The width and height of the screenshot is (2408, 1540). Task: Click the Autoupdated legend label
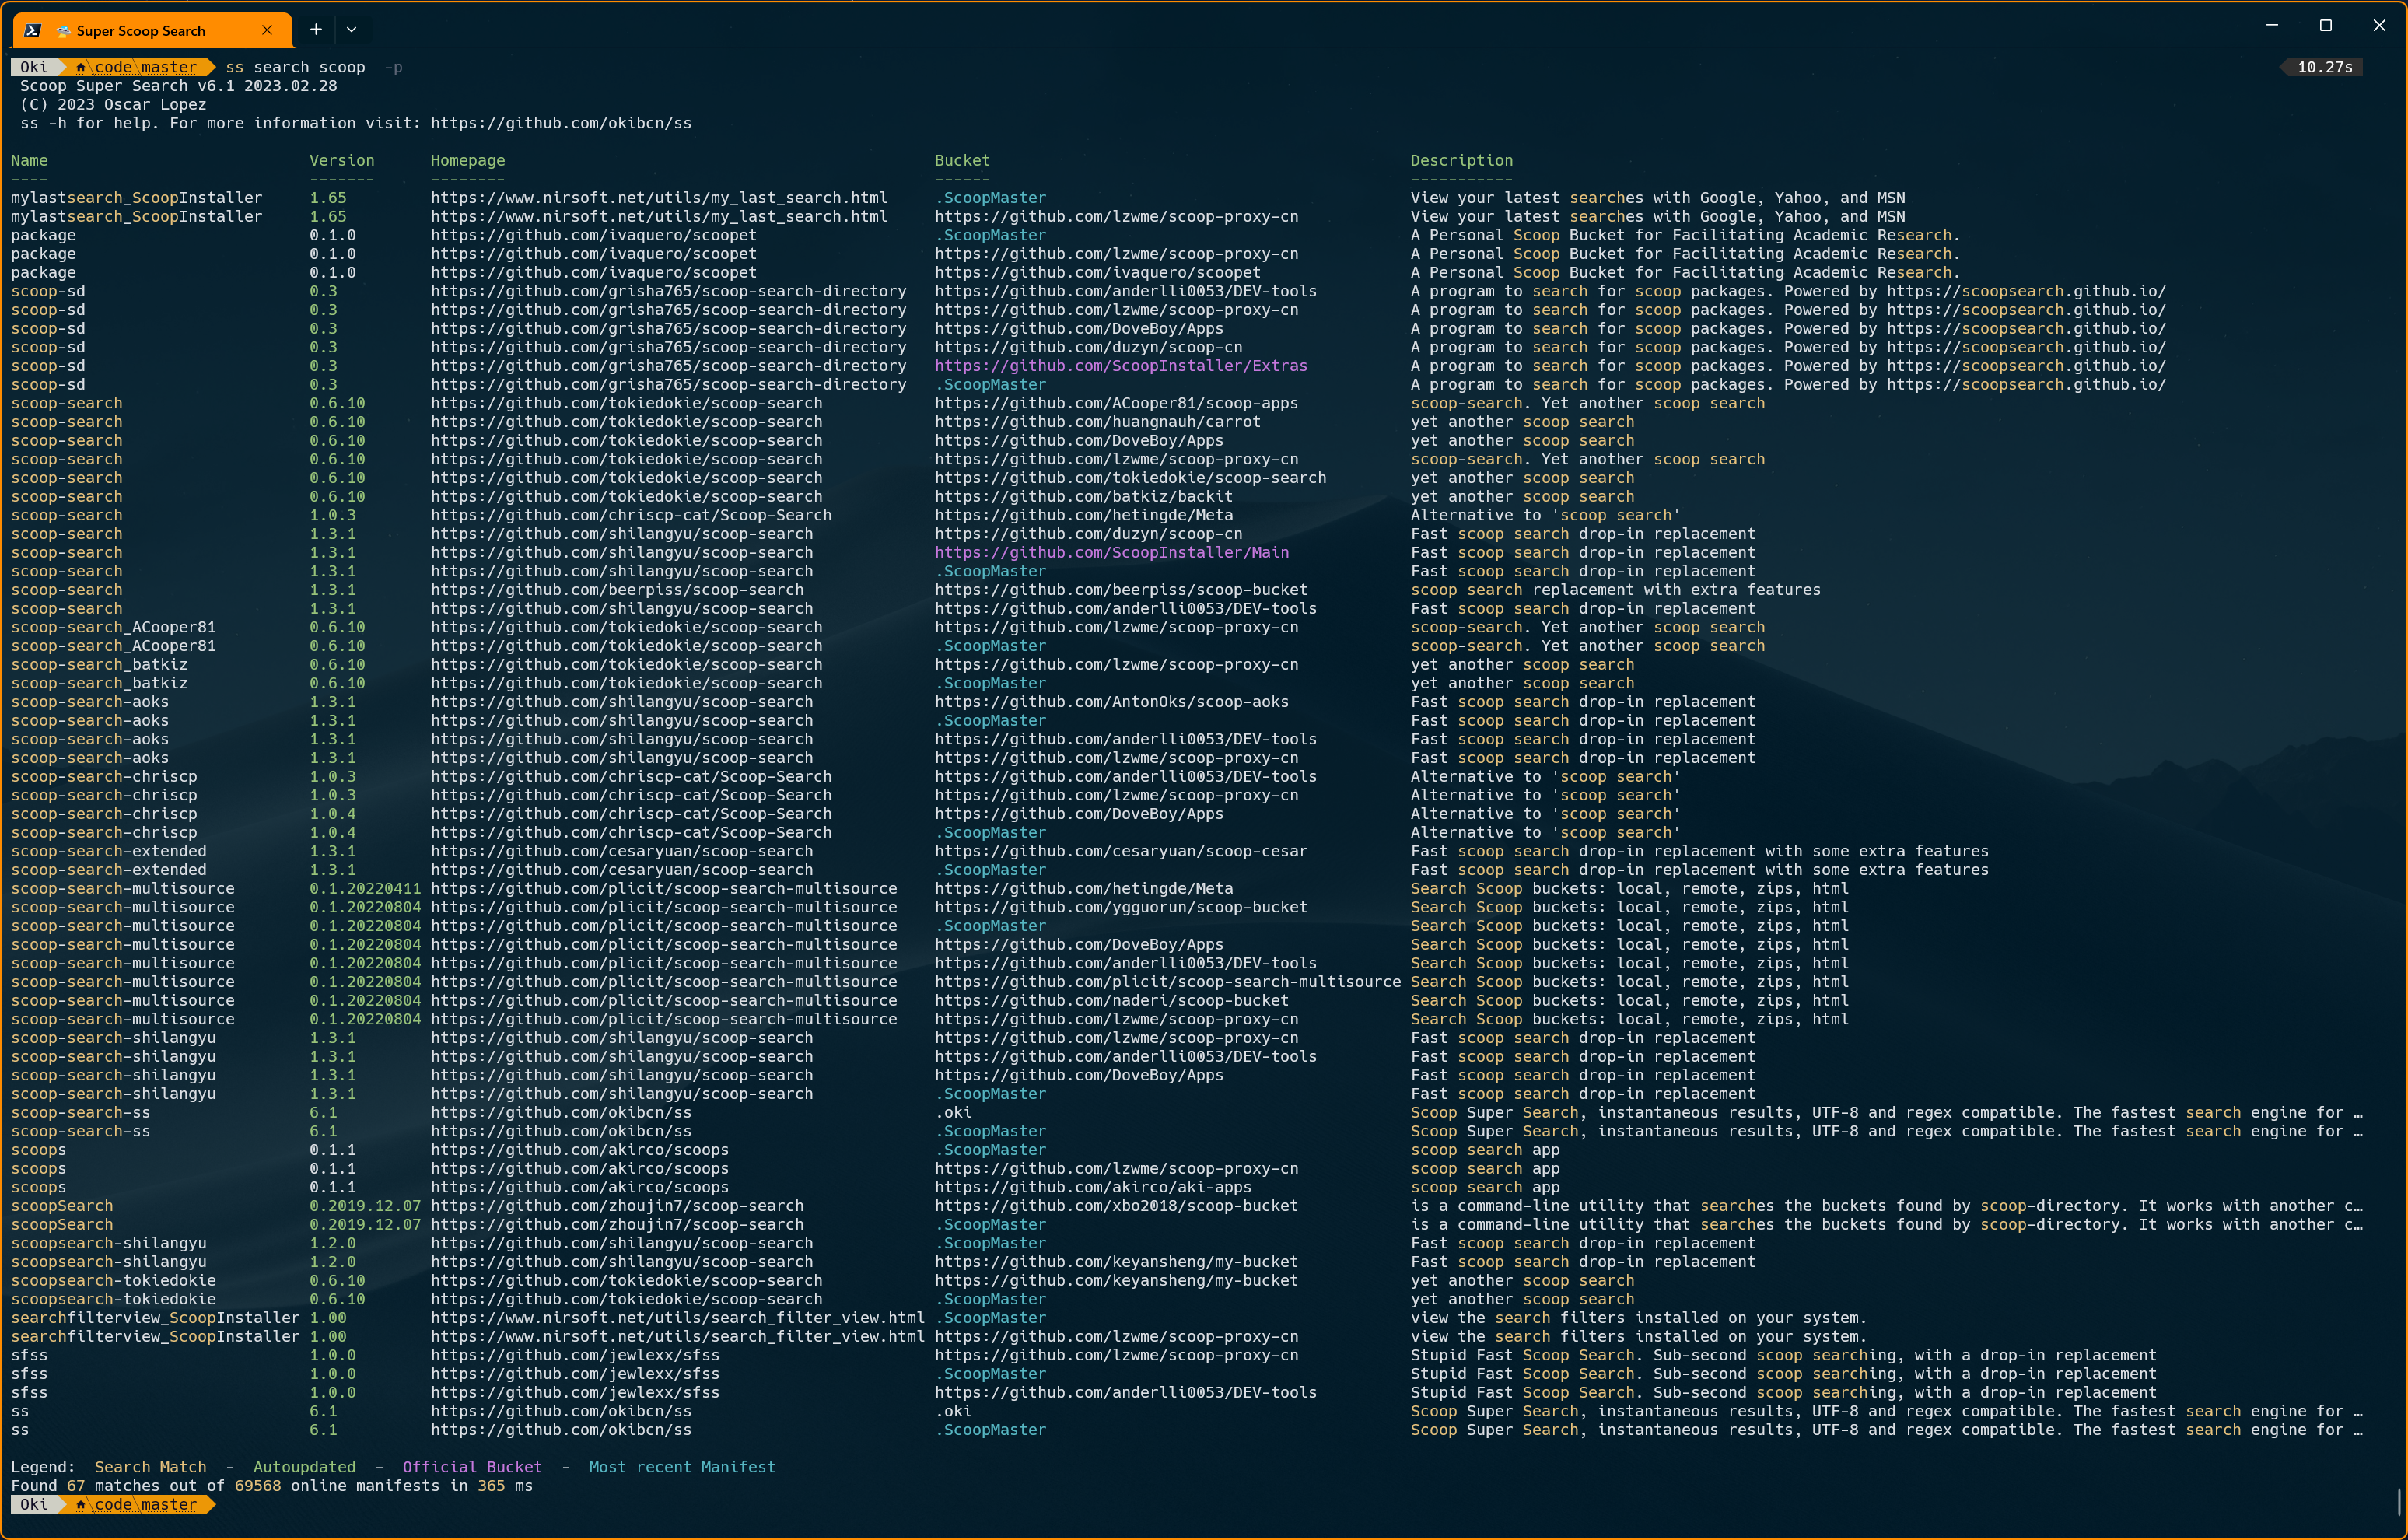click(304, 1467)
